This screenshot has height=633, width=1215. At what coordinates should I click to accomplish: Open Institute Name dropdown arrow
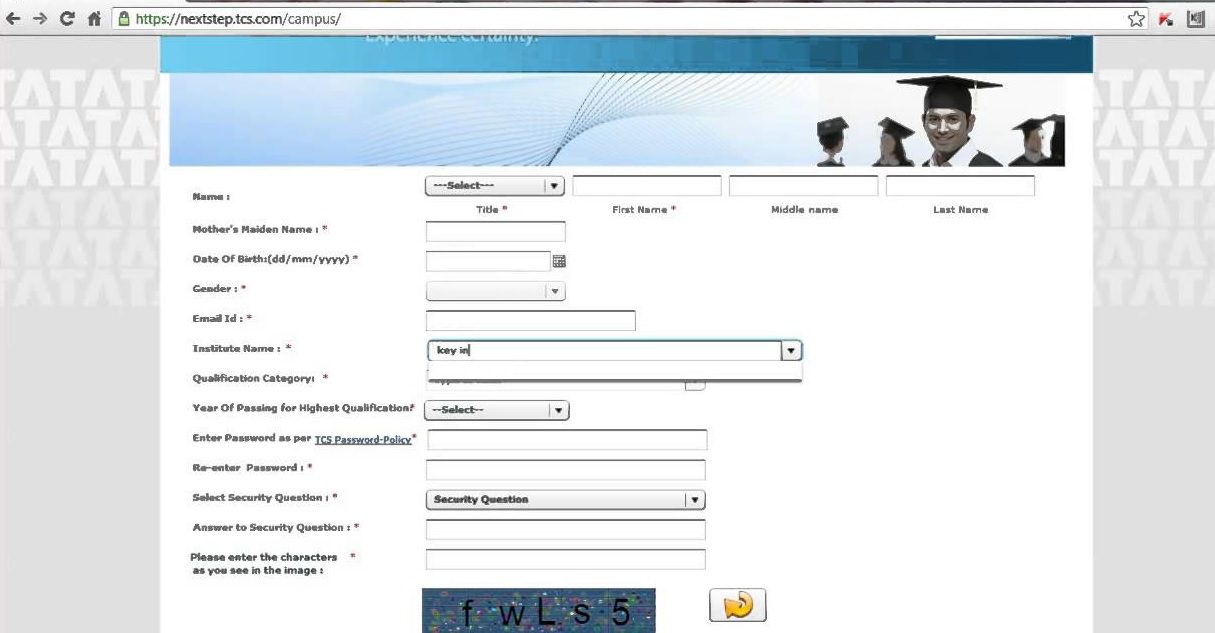coord(791,351)
